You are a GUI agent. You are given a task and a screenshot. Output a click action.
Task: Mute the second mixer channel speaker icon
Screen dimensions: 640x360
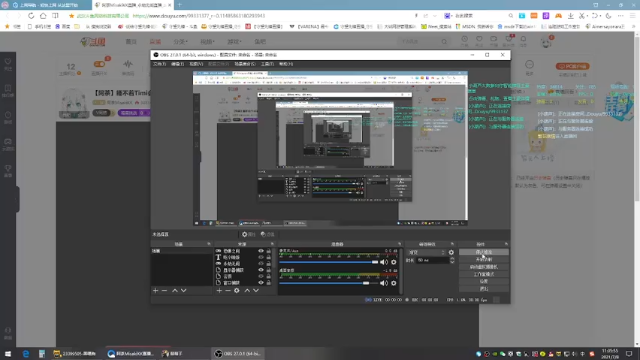tap(384, 283)
